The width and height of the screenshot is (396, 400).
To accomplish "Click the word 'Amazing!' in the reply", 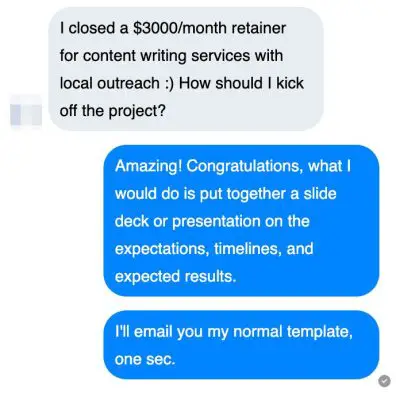I will click(x=149, y=166).
